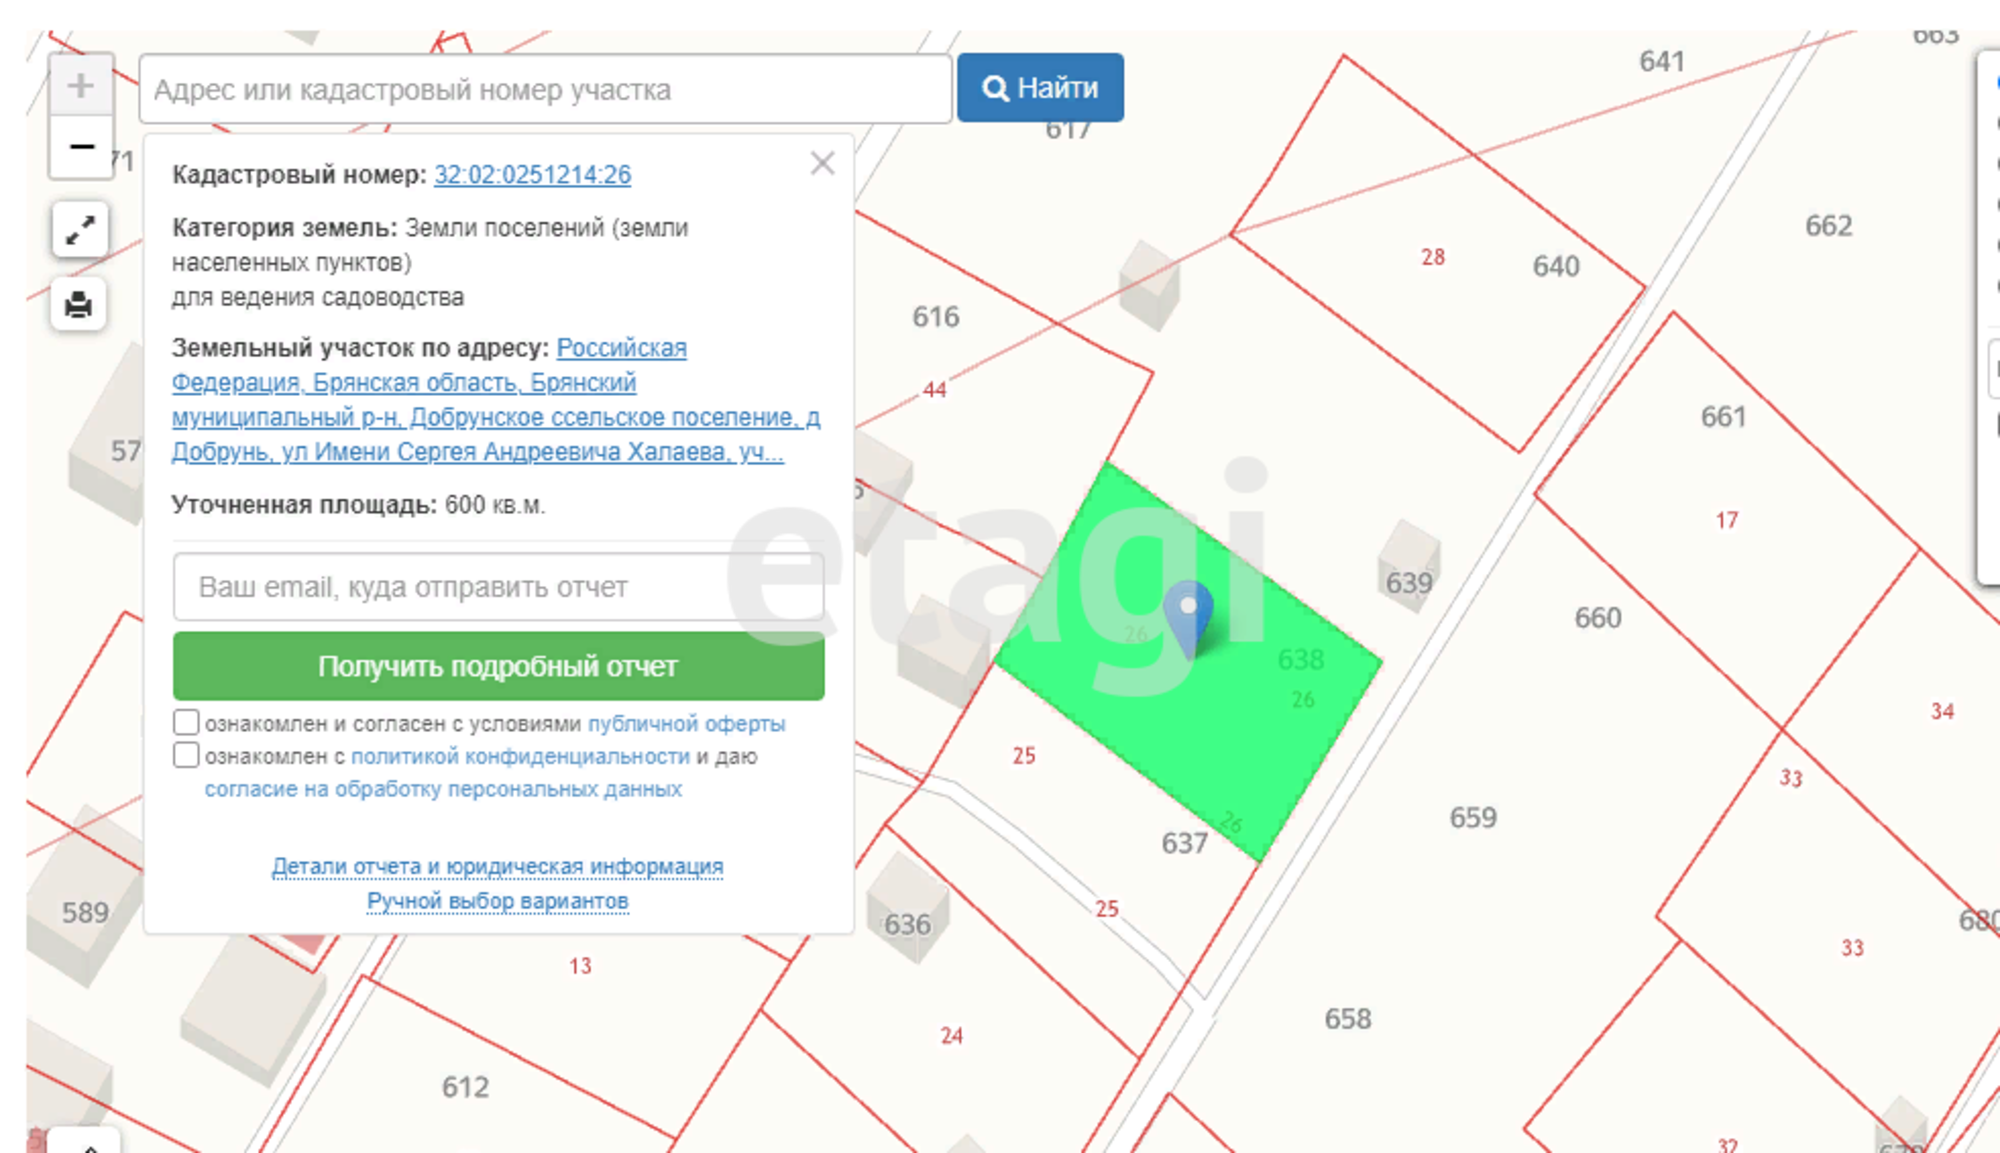Open the публичной оферты link
Viewport: 2000px width, 1153px height.
click(x=686, y=723)
